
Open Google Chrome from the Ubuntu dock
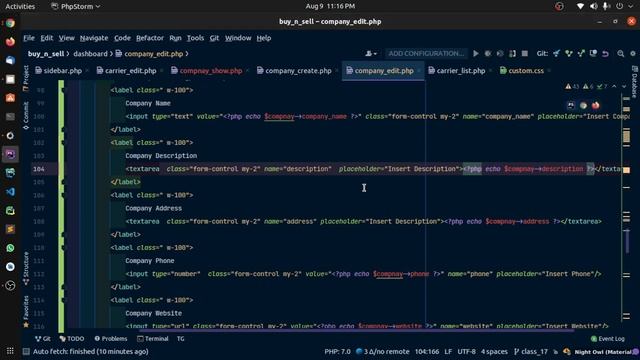[x=10, y=23]
